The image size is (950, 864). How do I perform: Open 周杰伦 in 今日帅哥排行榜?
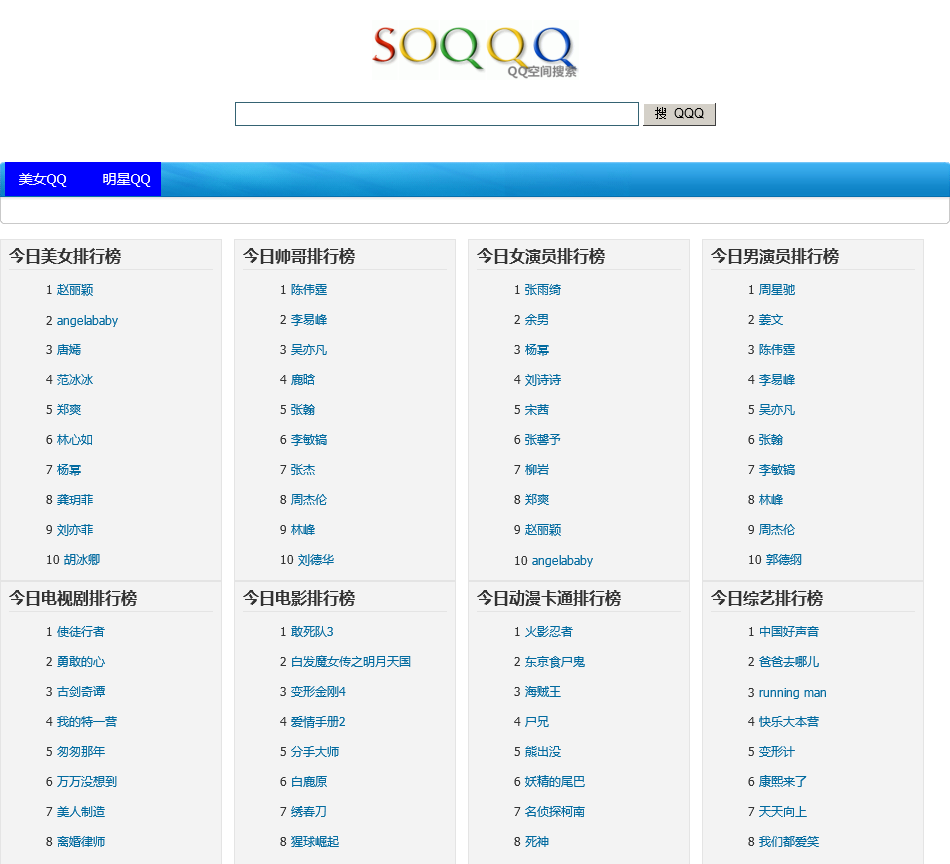[x=308, y=500]
